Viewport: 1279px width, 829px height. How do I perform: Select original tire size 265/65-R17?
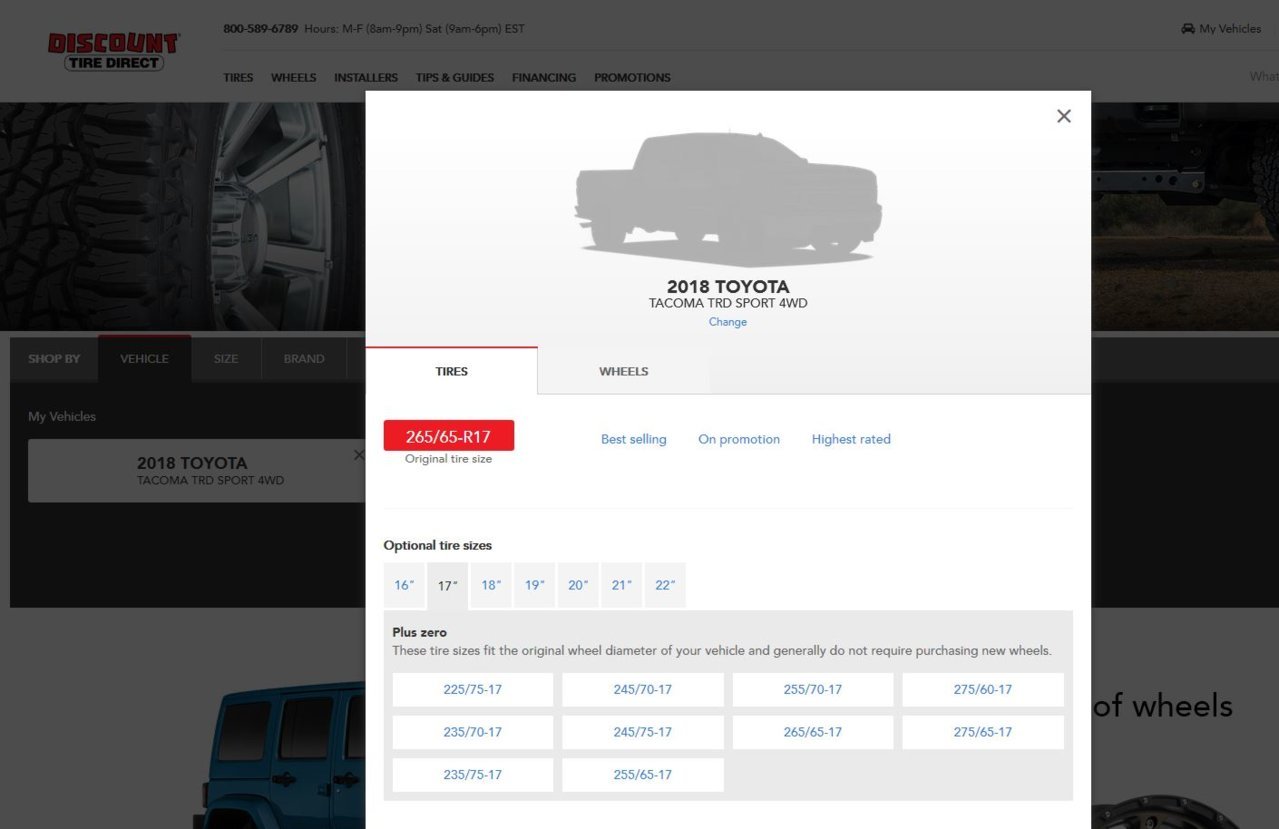[x=449, y=436]
